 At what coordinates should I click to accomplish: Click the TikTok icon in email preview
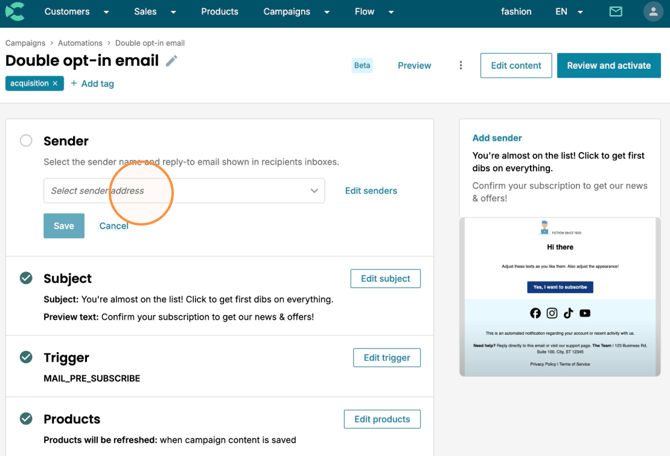click(x=568, y=313)
